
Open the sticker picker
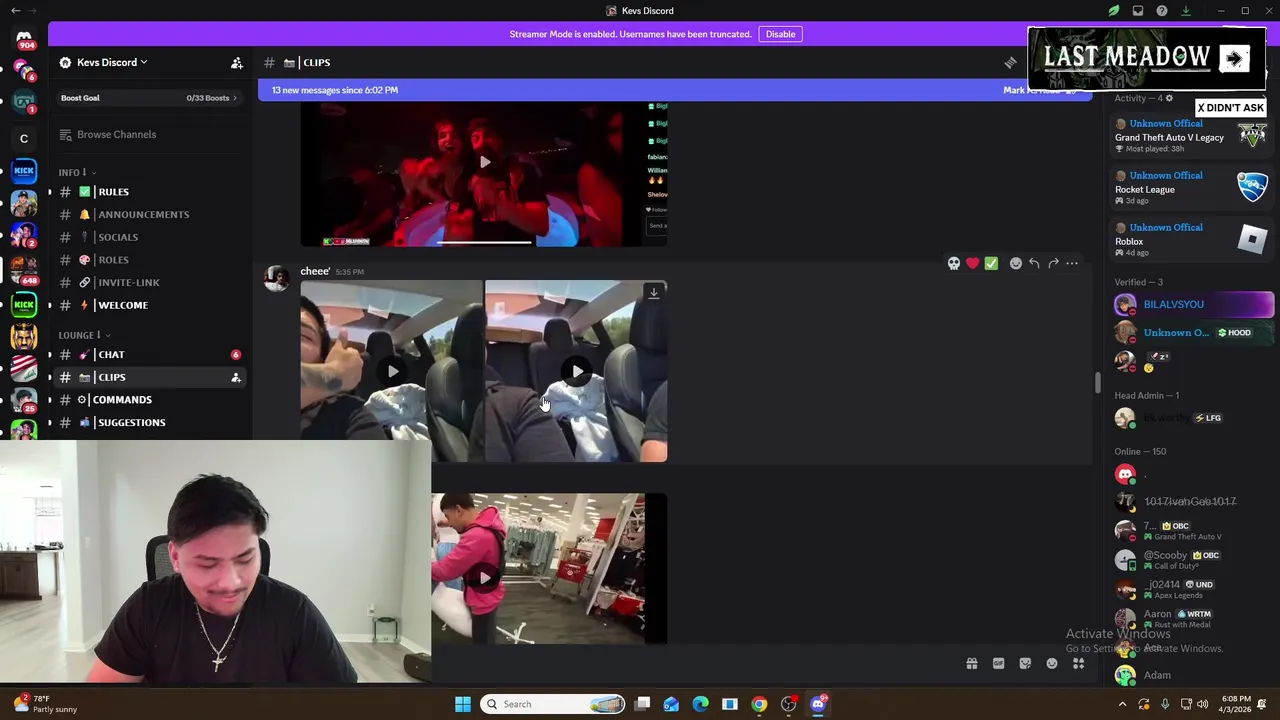pyautogui.click(x=1025, y=664)
